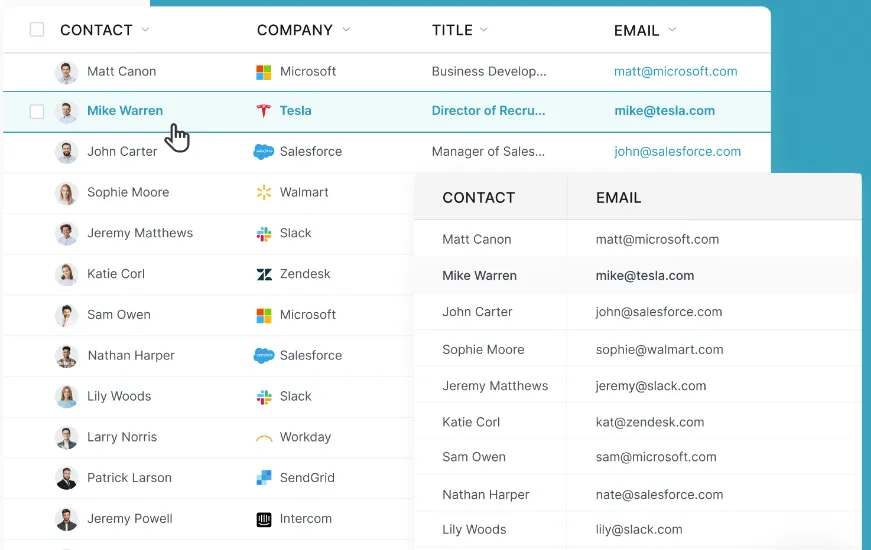The width and height of the screenshot is (871, 550).
Task: Click the name Matt Canon in main table
Action: [122, 72]
